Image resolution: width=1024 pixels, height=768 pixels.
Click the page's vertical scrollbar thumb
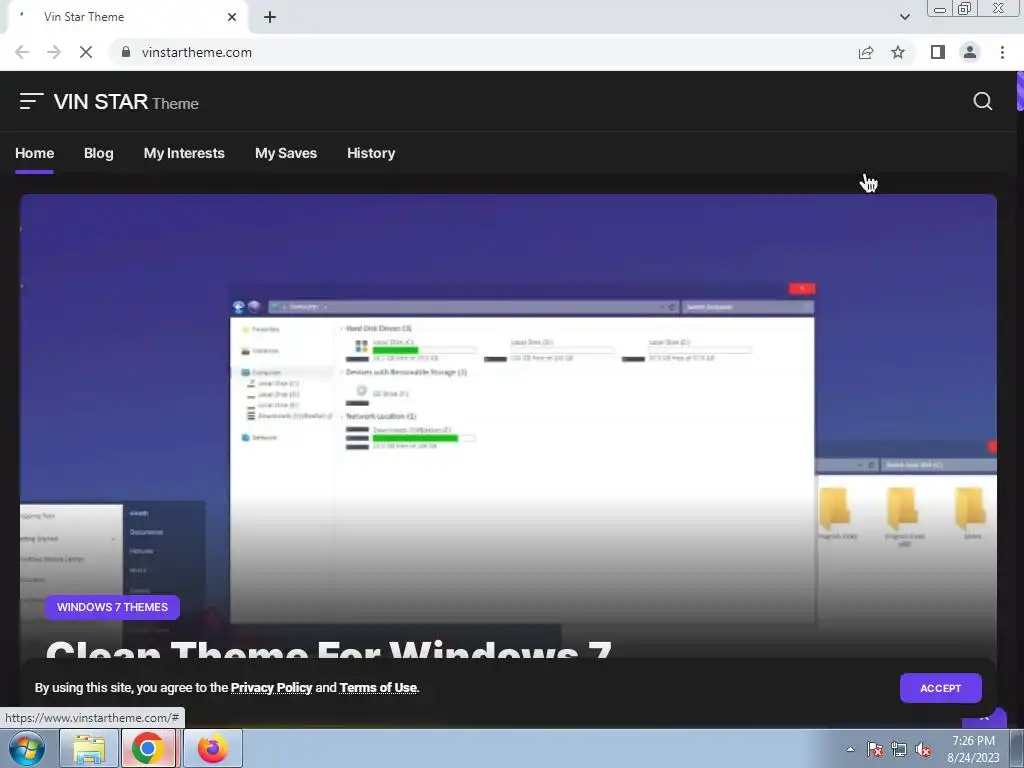tap(1019, 91)
